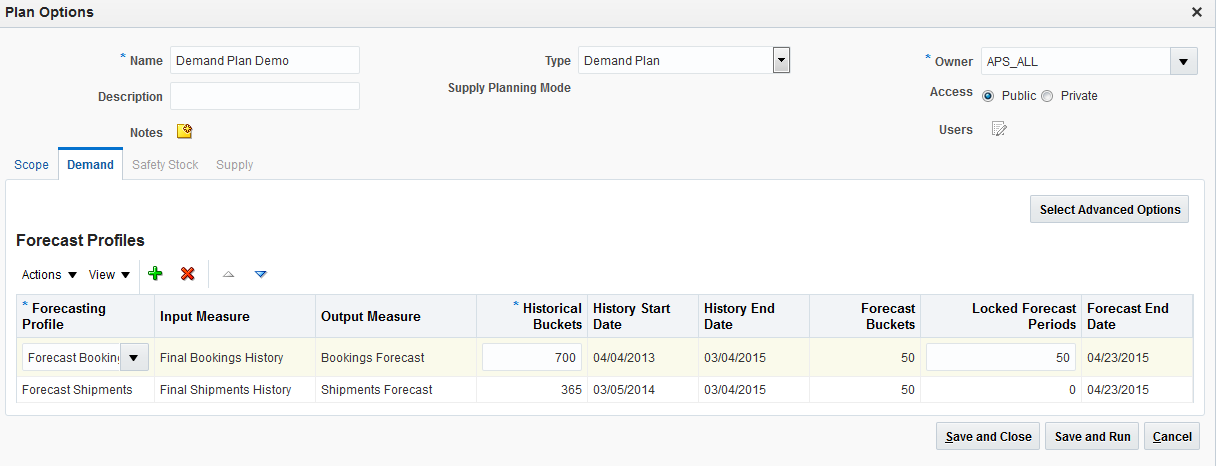The width and height of the screenshot is (1216, 466).
Task: Click the Select Advanced Options button
Action: pyautogui.click(x=1109, y=210)
